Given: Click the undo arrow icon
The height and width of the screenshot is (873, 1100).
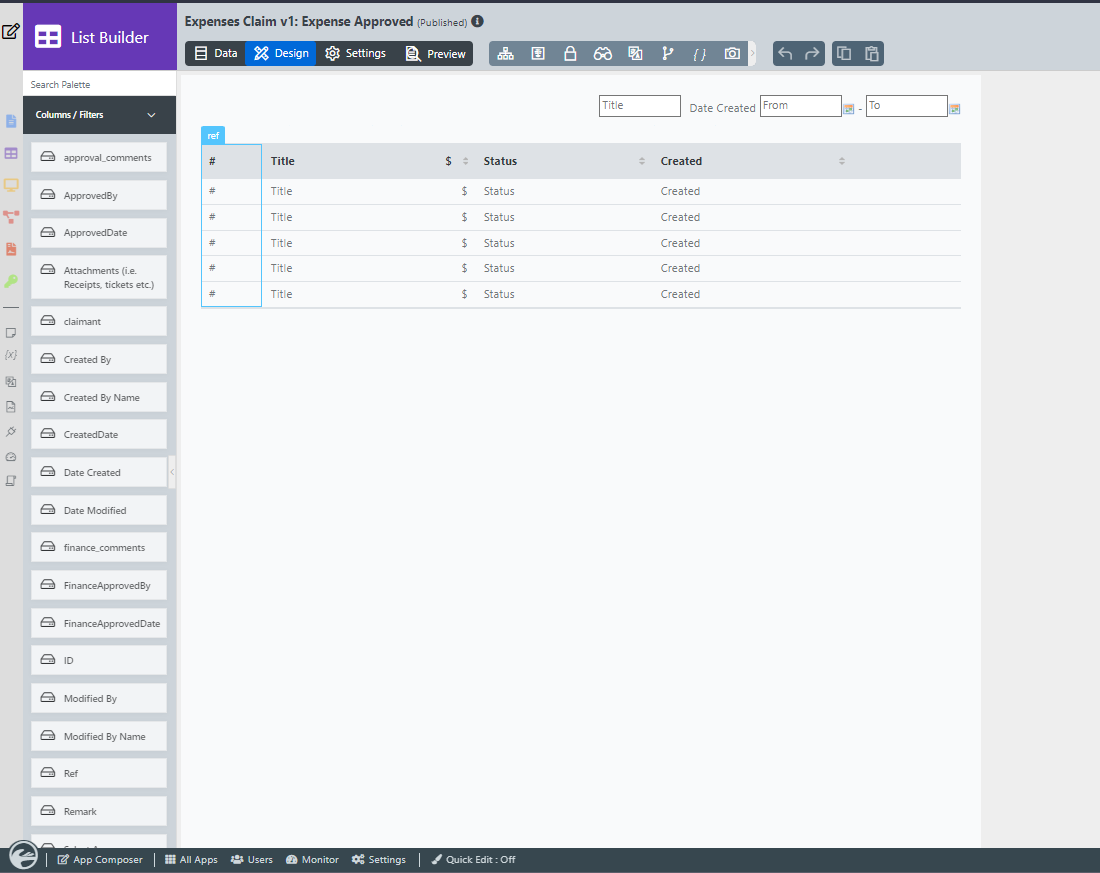Looking at the screenshot, I should 785,54.
